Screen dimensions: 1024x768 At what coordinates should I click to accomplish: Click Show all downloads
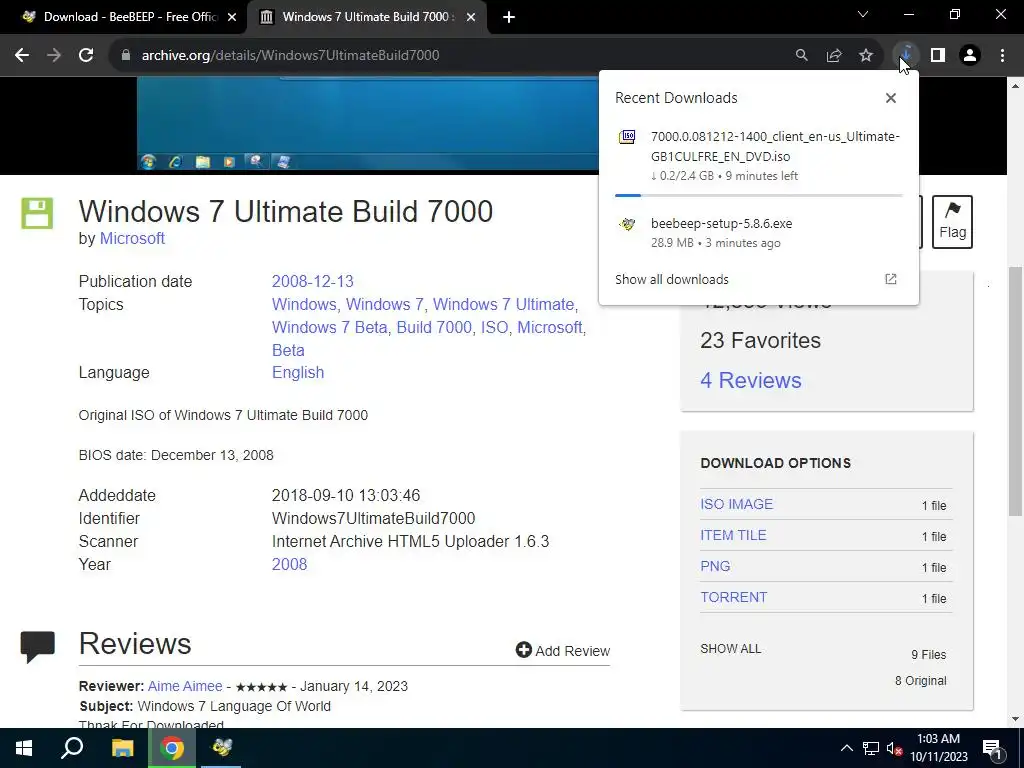671,280
